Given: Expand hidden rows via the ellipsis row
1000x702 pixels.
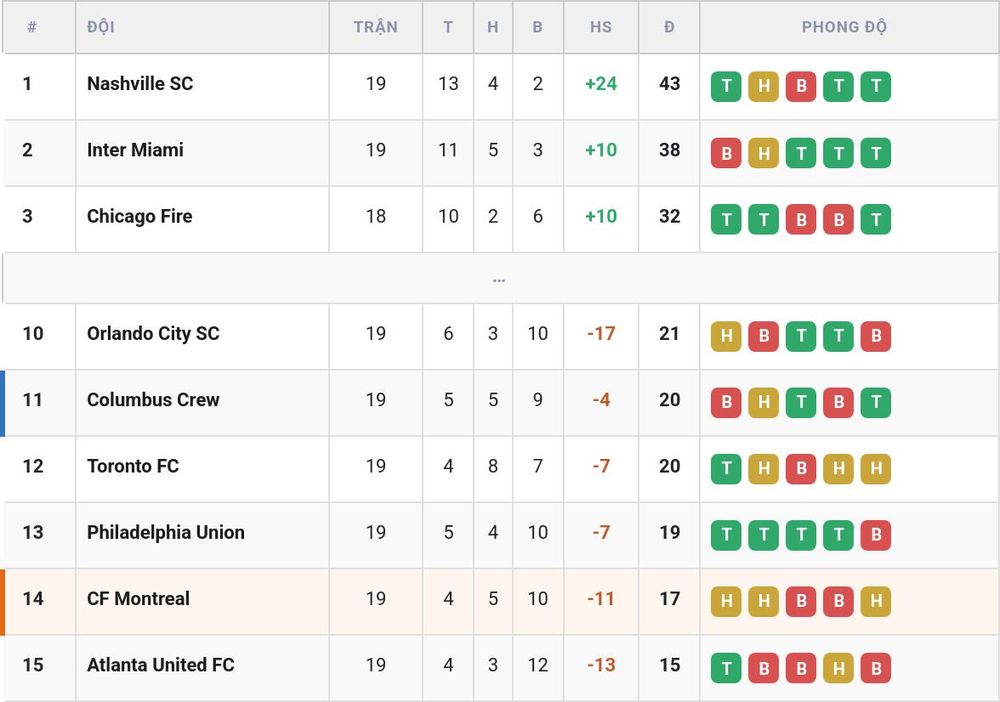Looking at the screenshot, I should tap(499, 279).
